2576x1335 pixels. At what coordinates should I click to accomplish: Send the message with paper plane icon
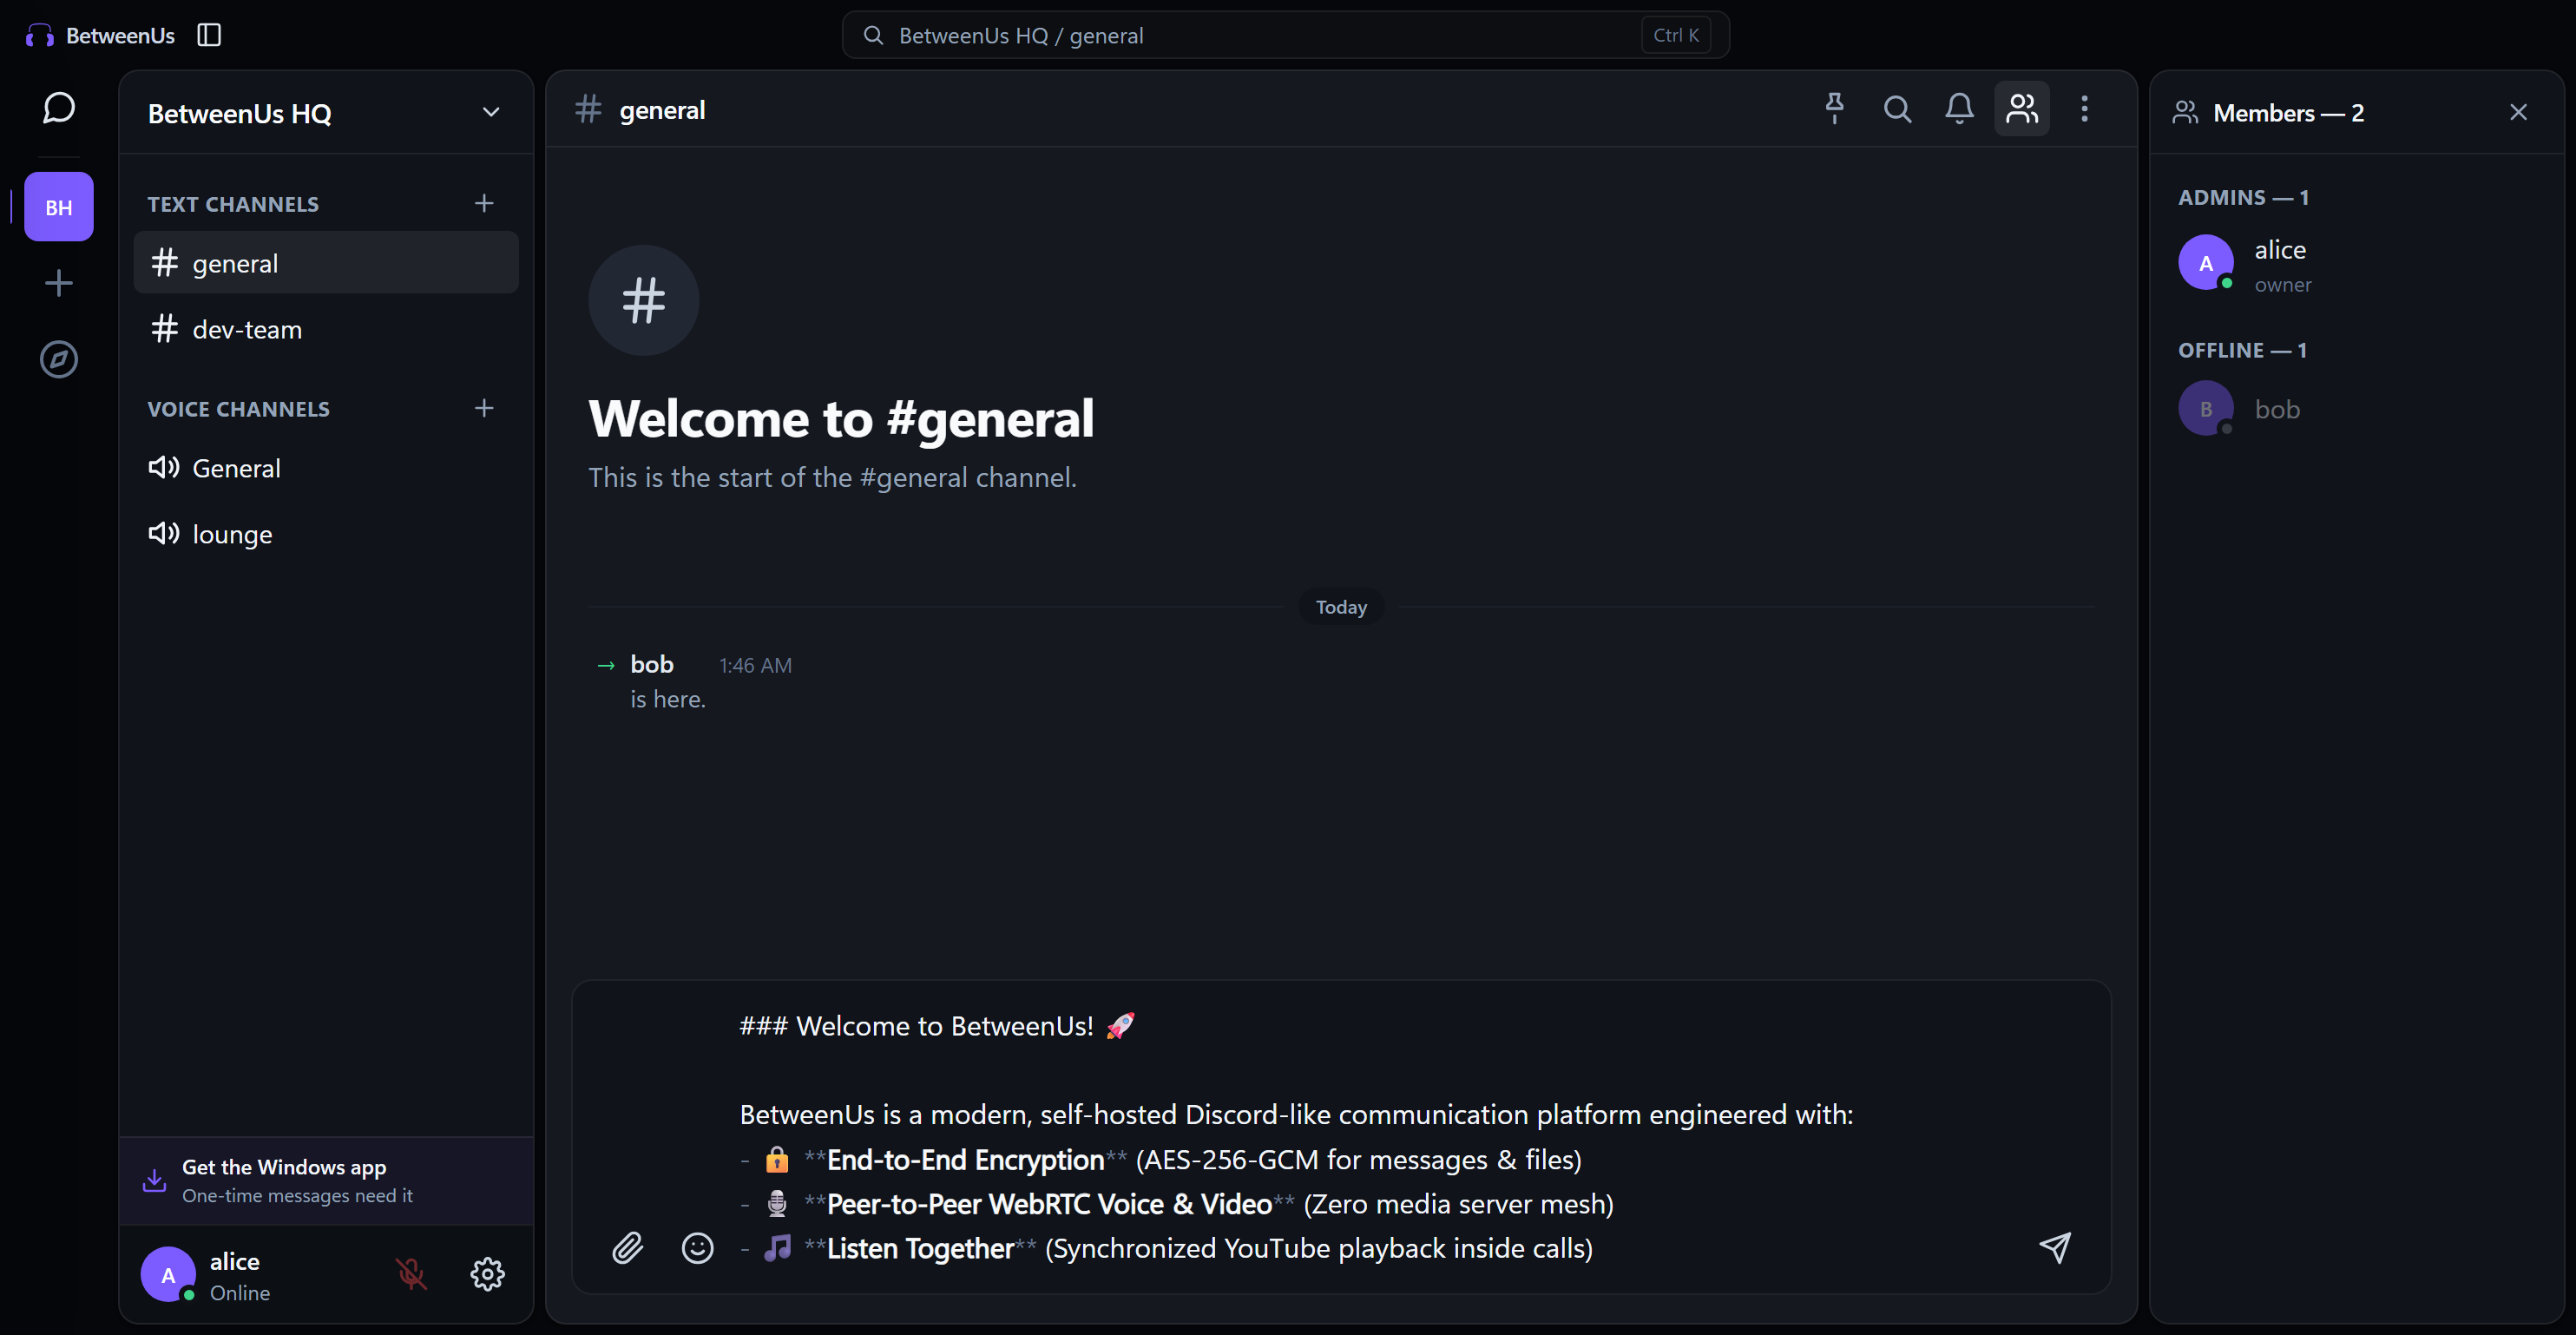(2055, 1247)
